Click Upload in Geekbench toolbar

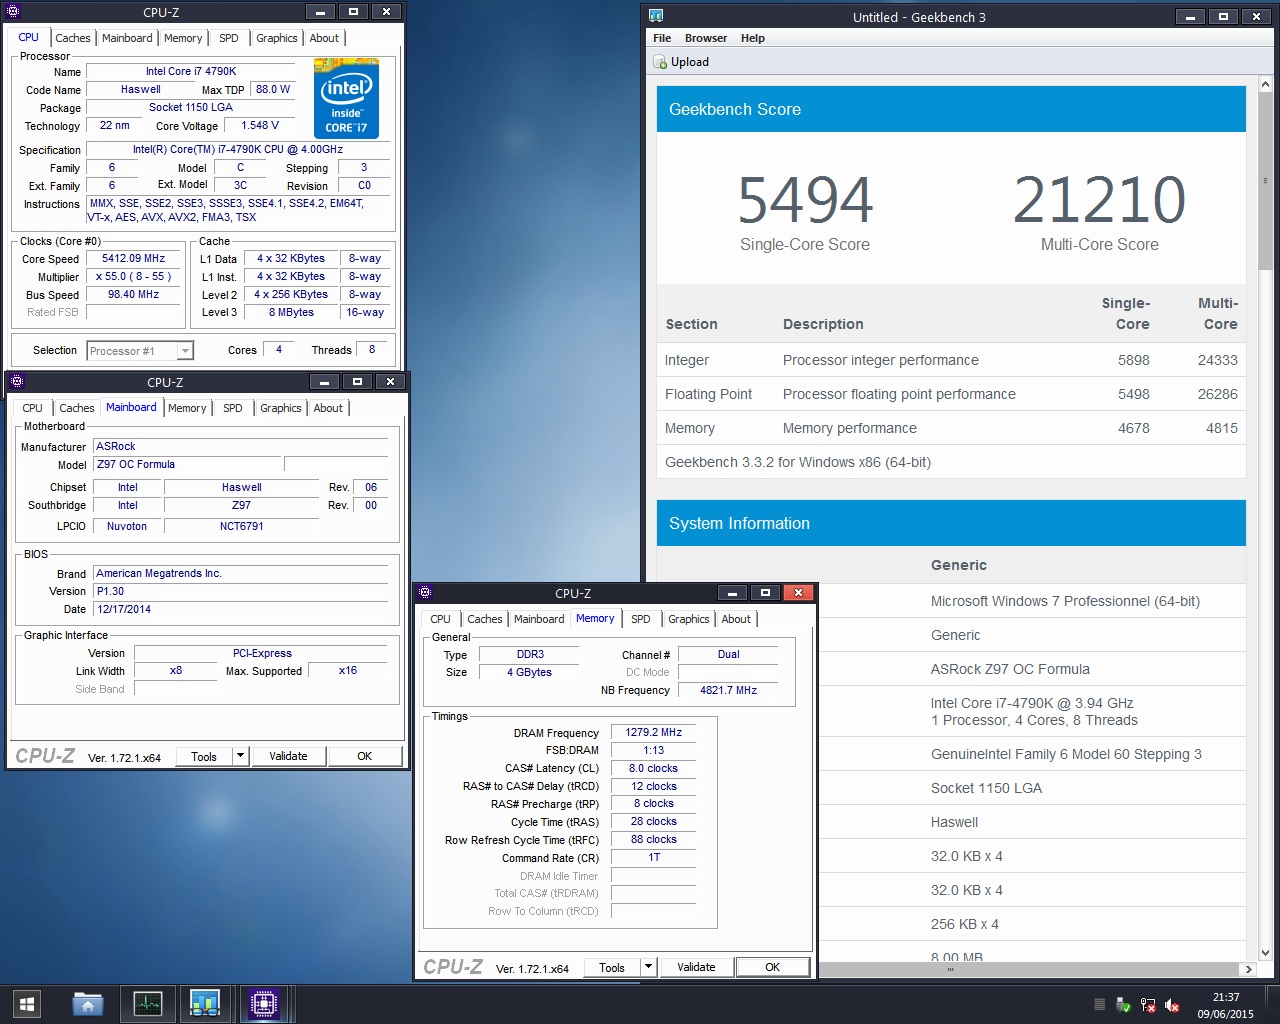click(681, 62)
